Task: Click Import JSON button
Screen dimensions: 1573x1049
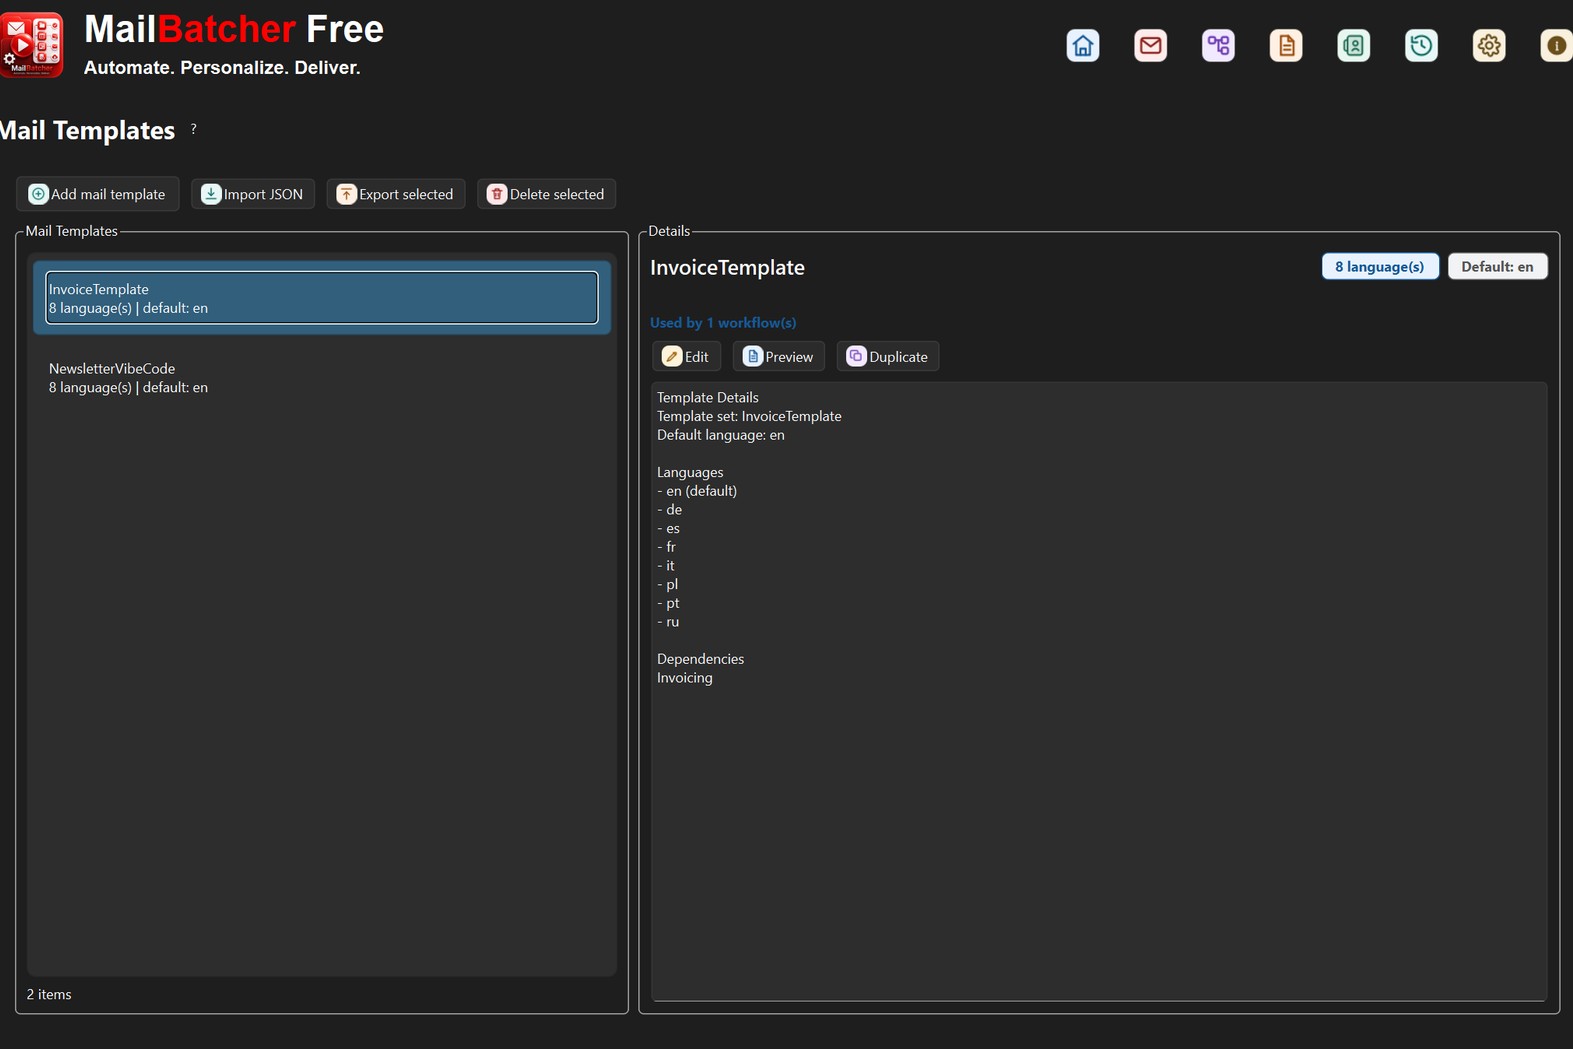Action: tap(253, 194)
